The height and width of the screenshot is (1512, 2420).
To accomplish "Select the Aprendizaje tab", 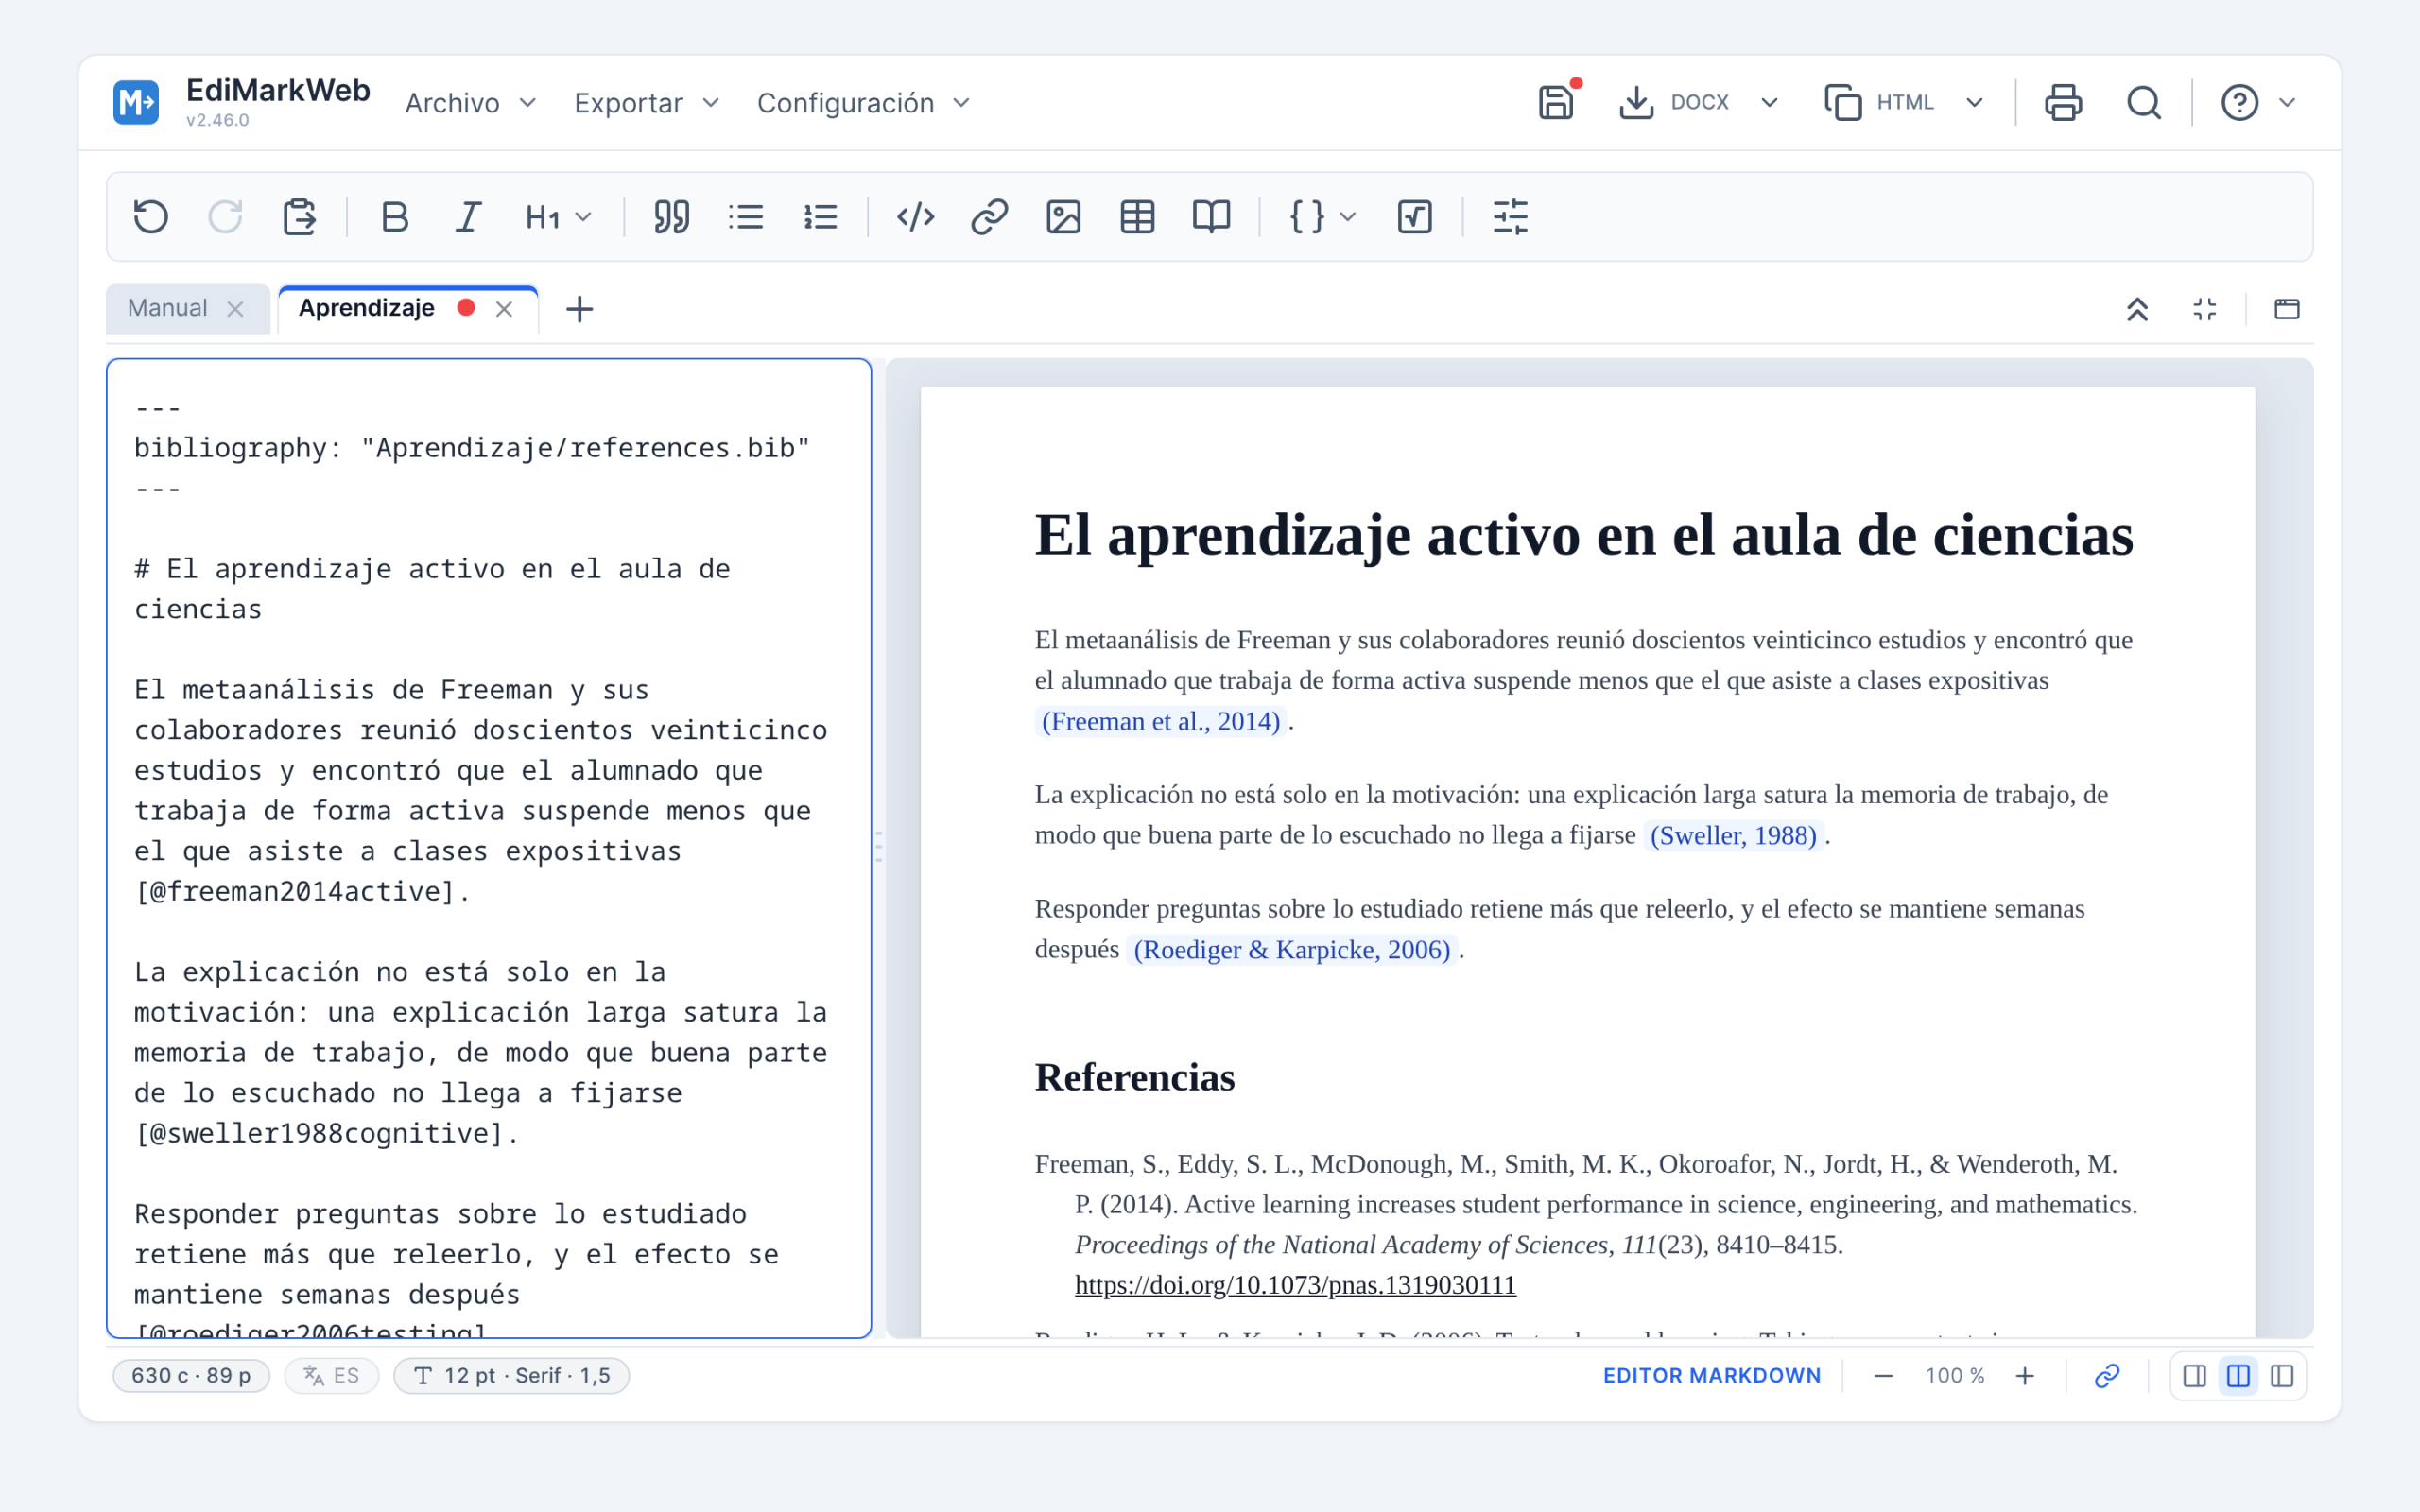I will point(366,308).
